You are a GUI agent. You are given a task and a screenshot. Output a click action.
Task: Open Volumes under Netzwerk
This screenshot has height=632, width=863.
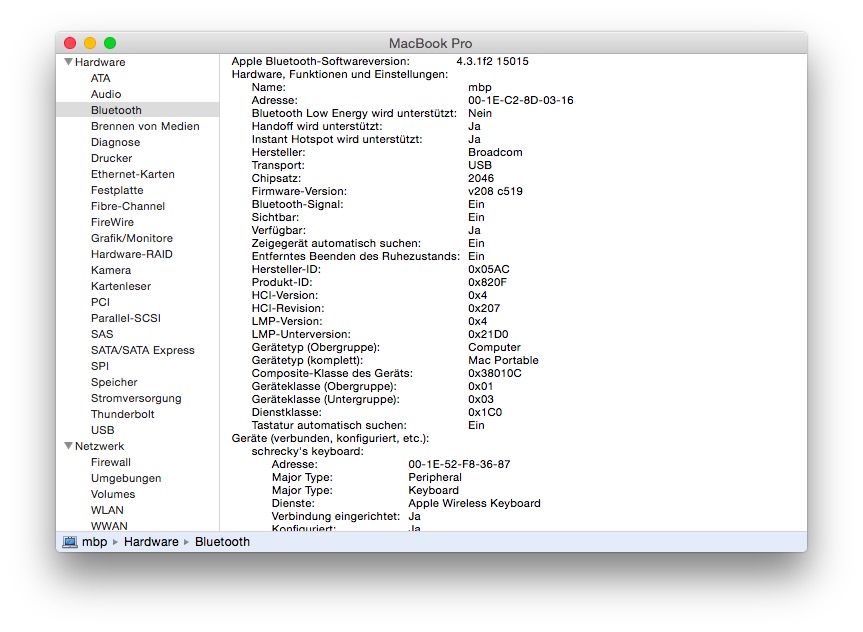[113, 494]
